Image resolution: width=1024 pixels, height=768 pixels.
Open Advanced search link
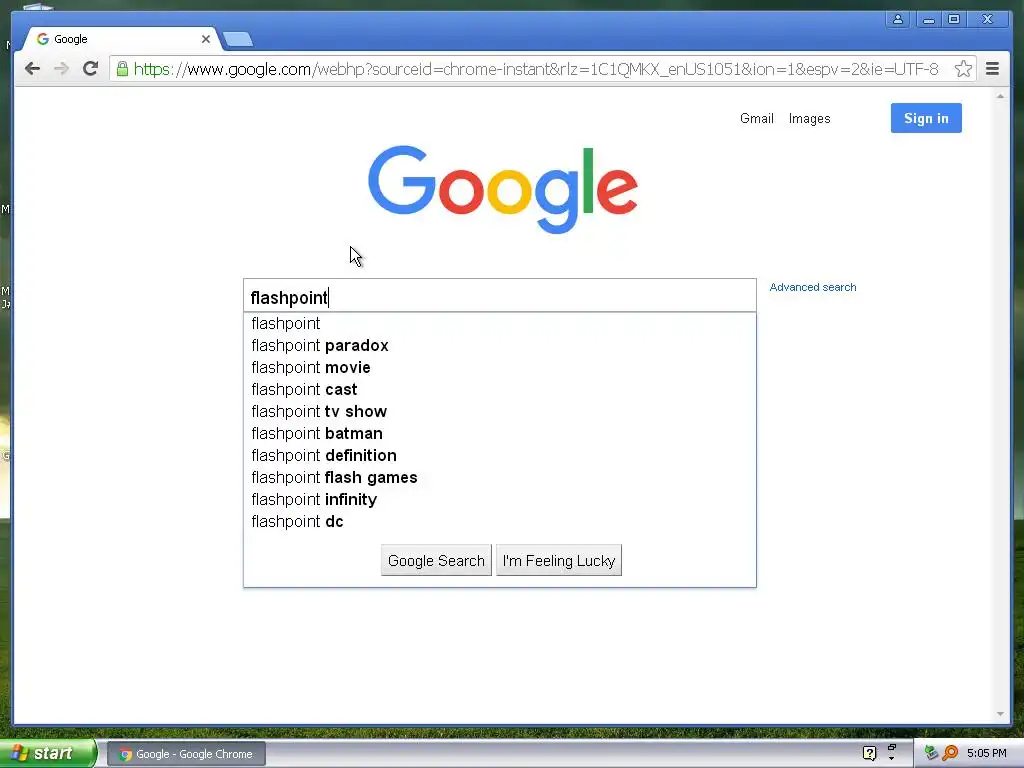coord(812,287)
